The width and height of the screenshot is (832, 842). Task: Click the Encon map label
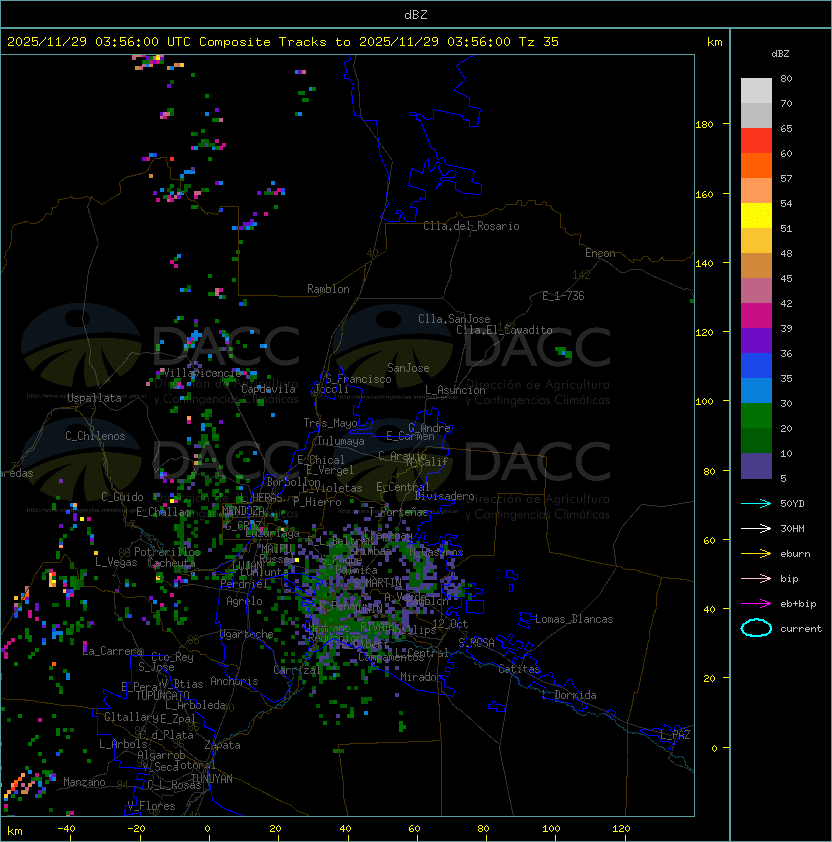pyautogui.click(x=600, y=253)
